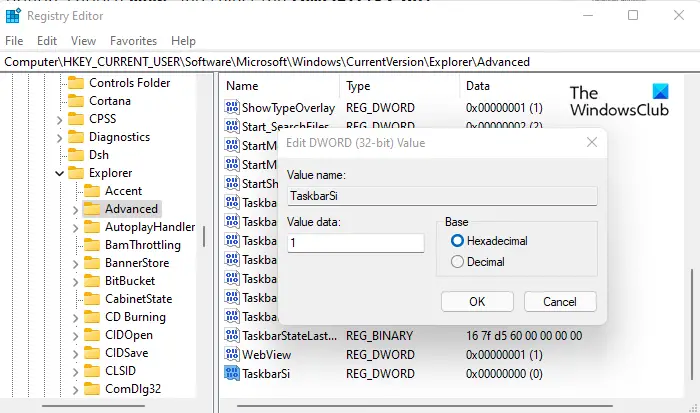The height and width of the screenshot is (413, 700).
Task: Click the AutoplayHandler folder icon
Action: click(x=92, y=227)
